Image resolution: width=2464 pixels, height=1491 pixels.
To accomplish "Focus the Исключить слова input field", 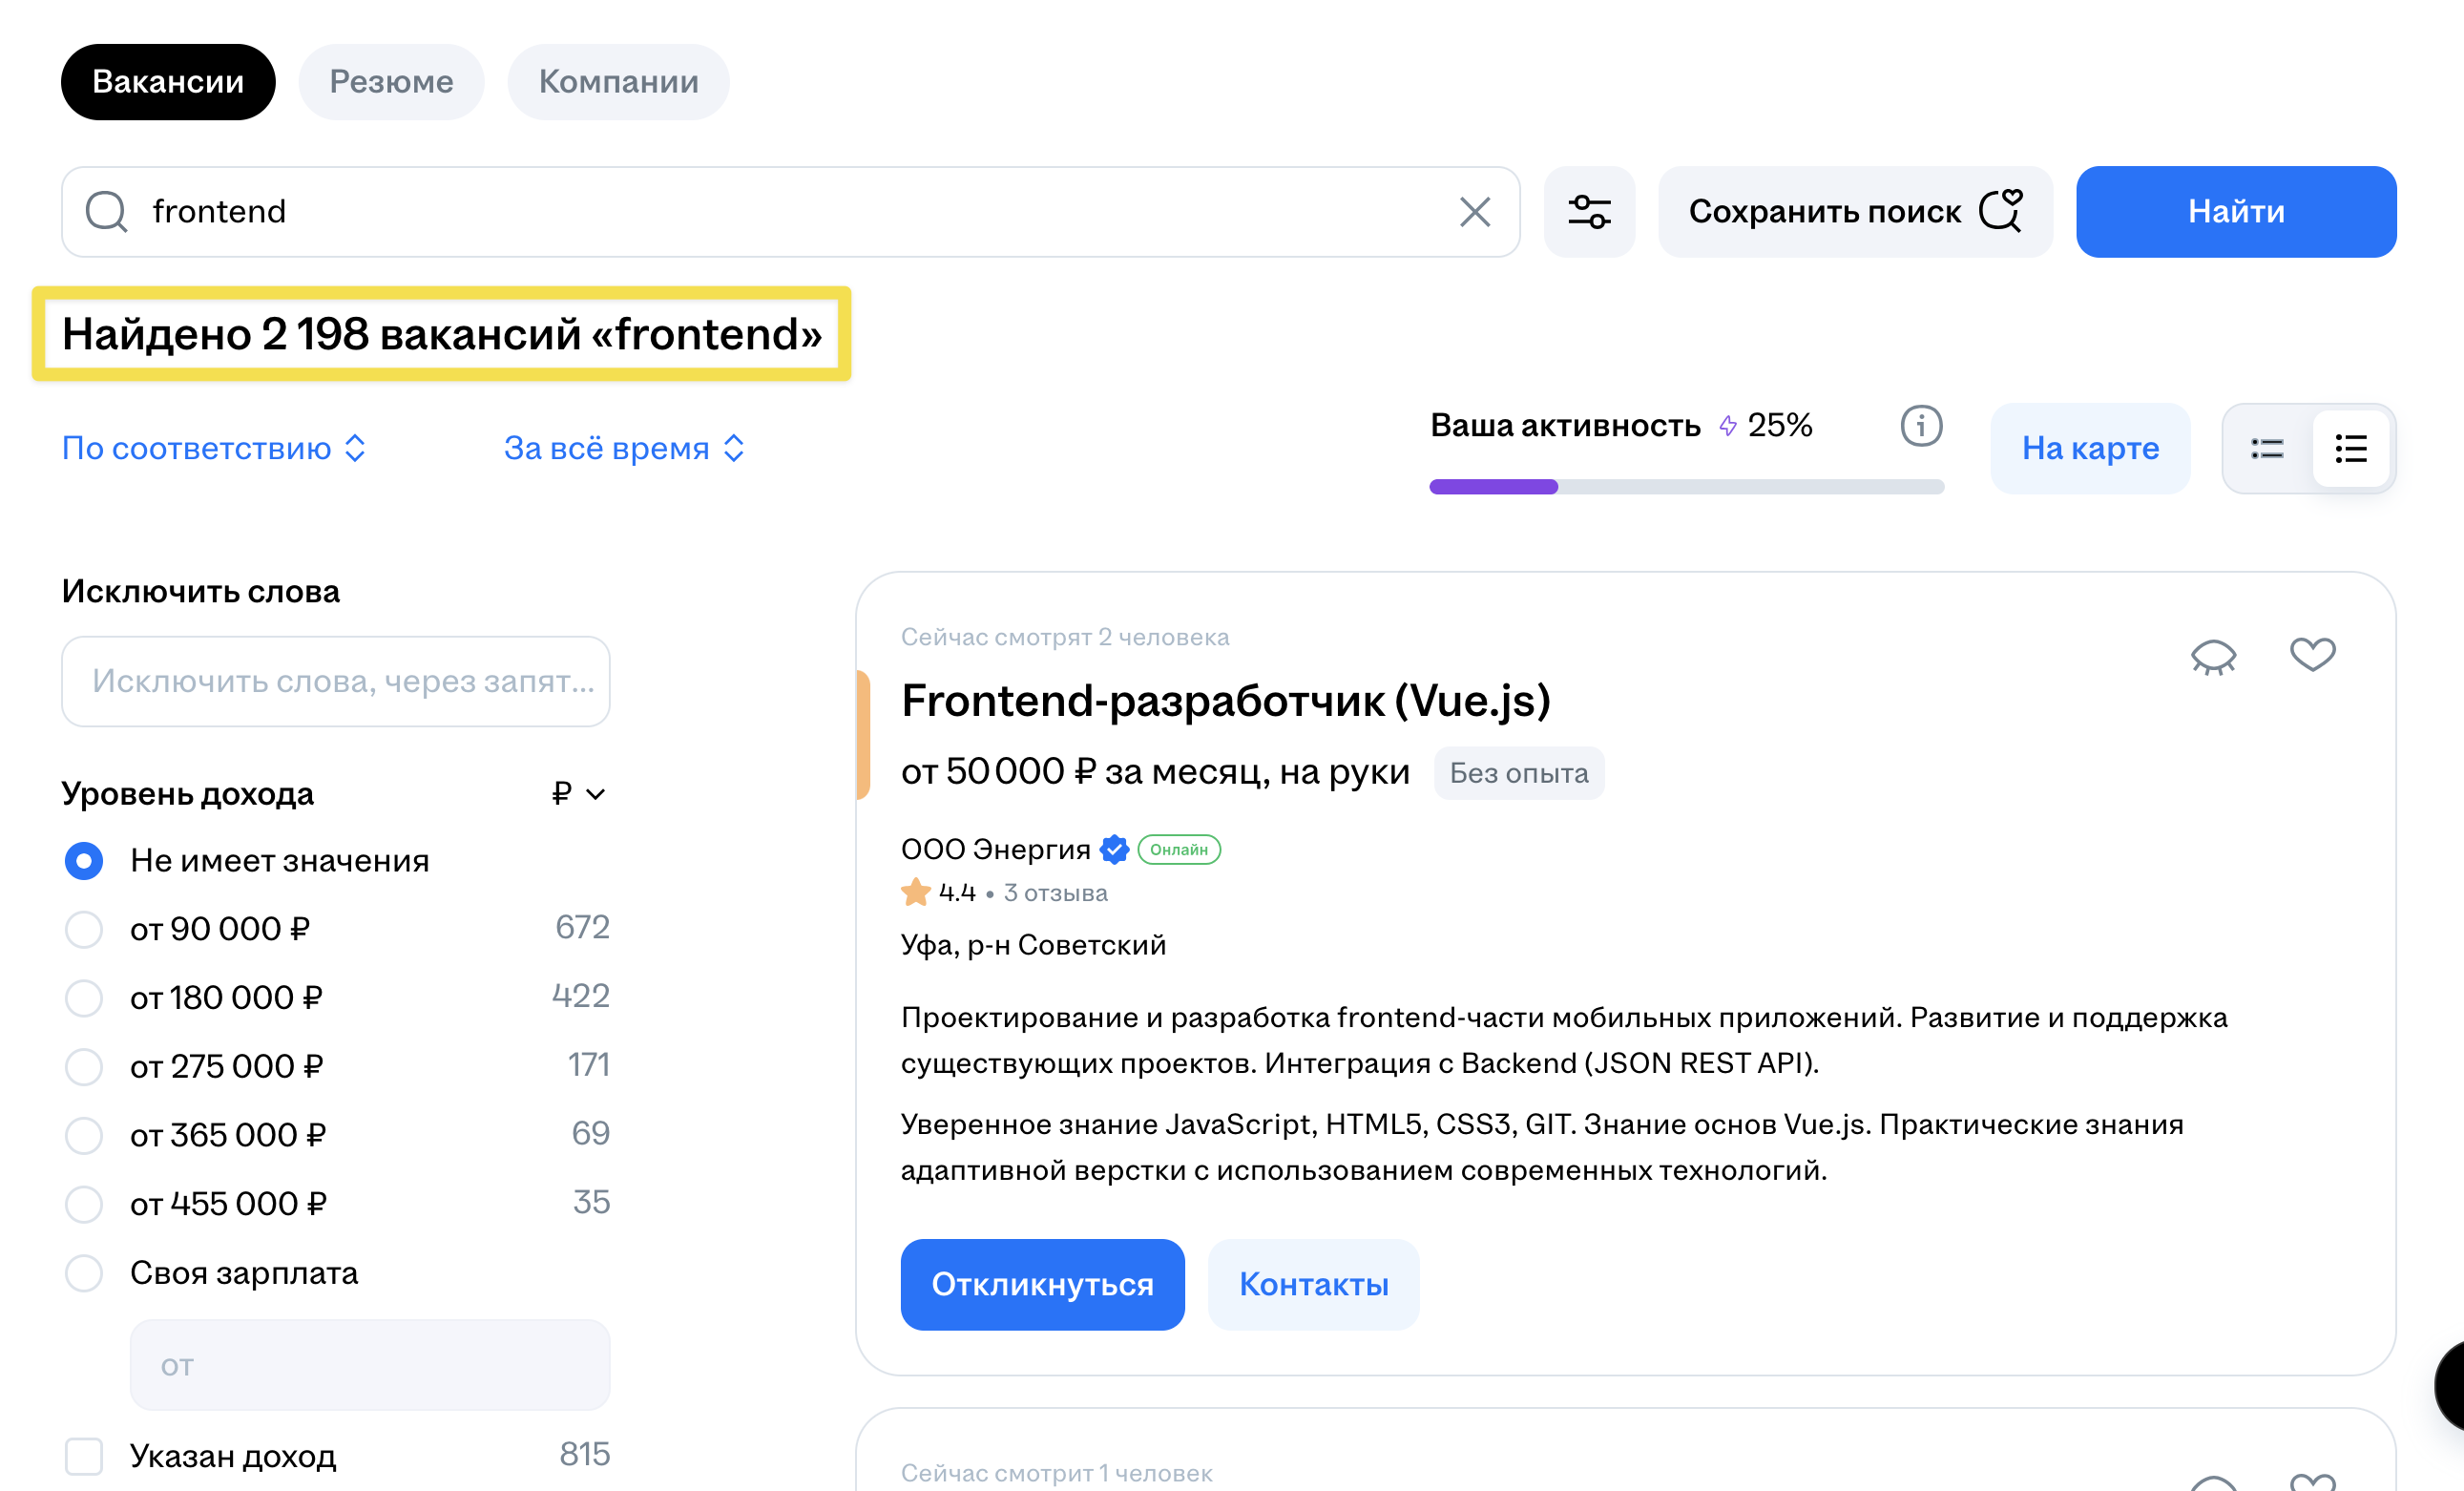I will [335, 681].
